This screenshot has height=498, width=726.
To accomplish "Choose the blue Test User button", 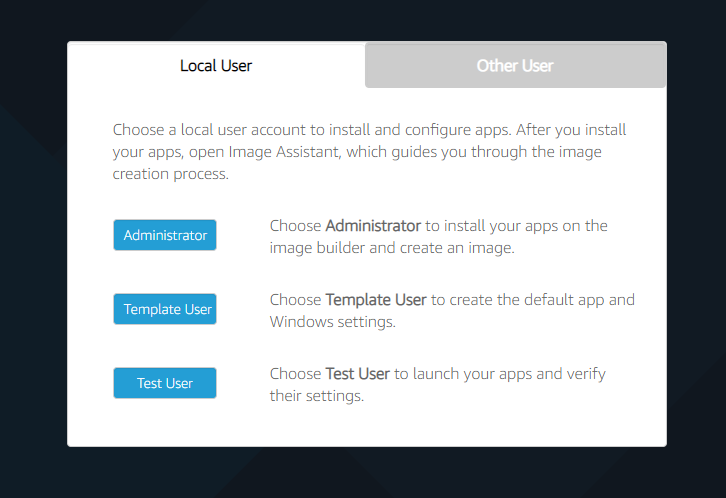I will (165, 383).
